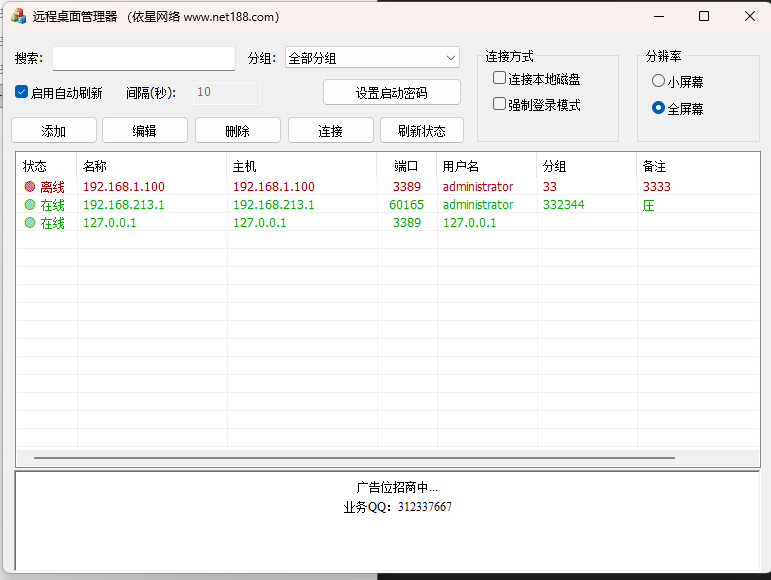The image size is (771, 580).
Task: Click into the 搜索 search input field
Action: tap(143, 58)
